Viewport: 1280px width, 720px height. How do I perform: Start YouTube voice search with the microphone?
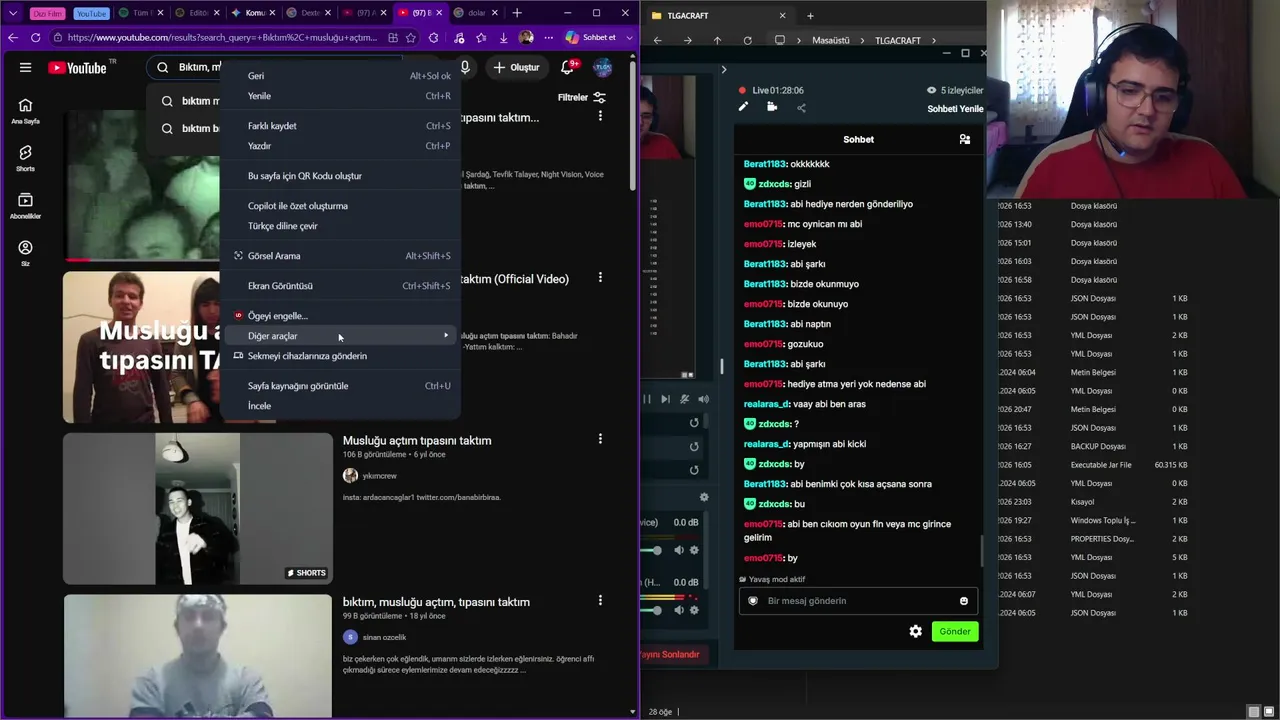[x=465, y=67]
